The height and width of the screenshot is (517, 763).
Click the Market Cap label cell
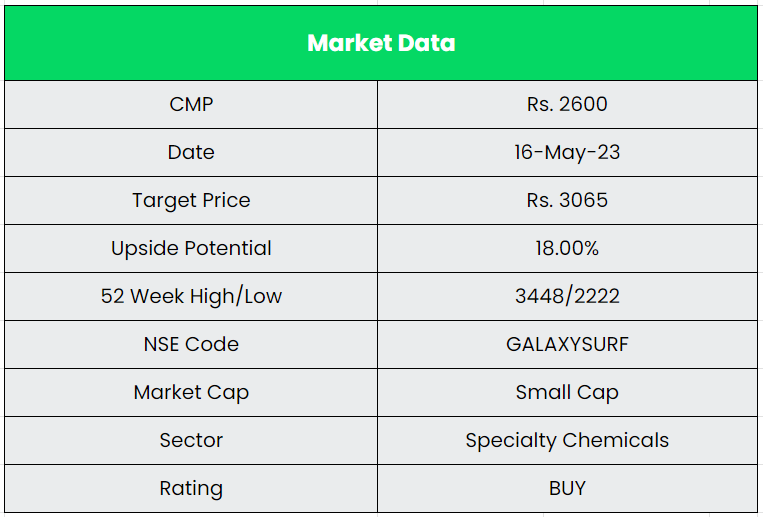pyautogui.click(x=191, y=392)
